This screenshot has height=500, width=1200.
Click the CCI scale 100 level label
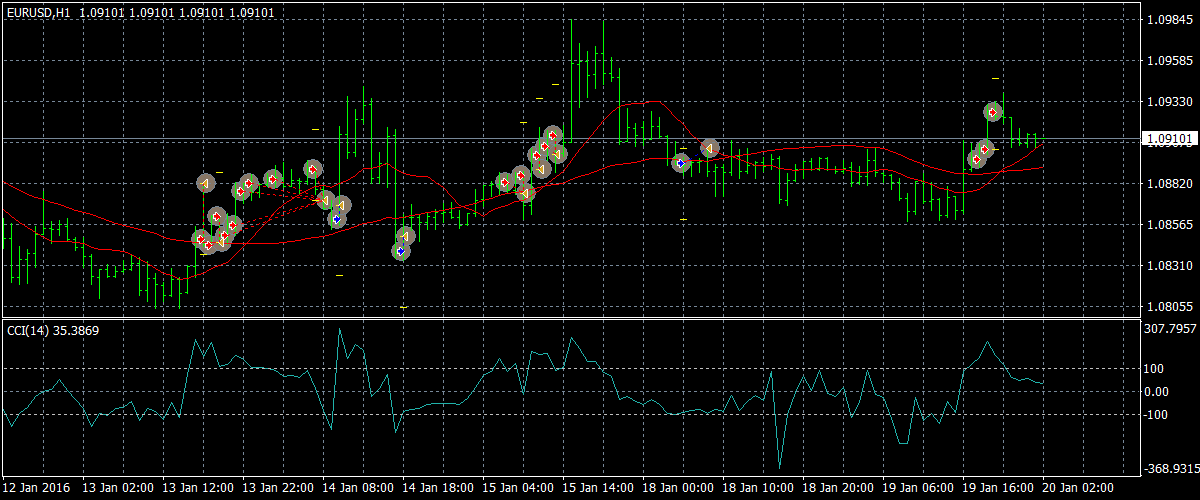[1156, 369]
